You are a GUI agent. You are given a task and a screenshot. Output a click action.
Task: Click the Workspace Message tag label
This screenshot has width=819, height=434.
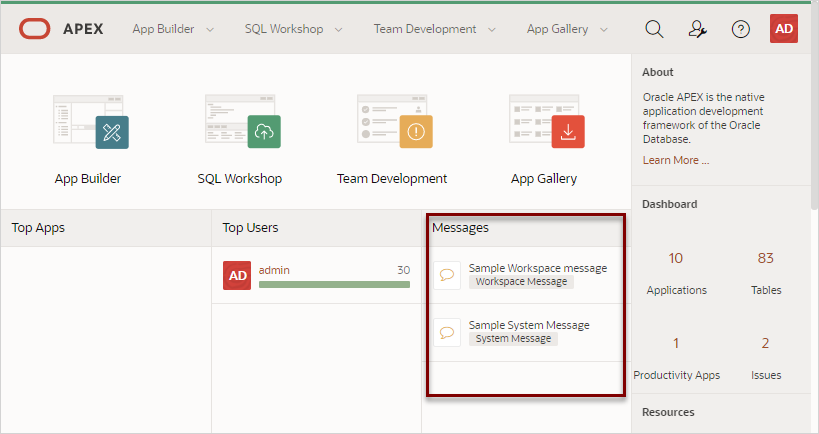521,281
